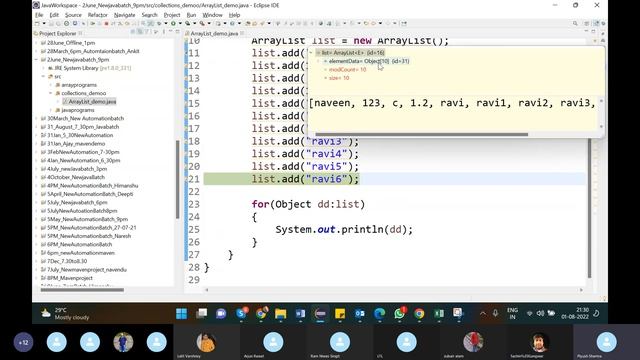The width and height of the screenshot is (640, 360).
Task: Click the Project Explorer filter icon
Action: pyautogui.click(x=147, y=32)
